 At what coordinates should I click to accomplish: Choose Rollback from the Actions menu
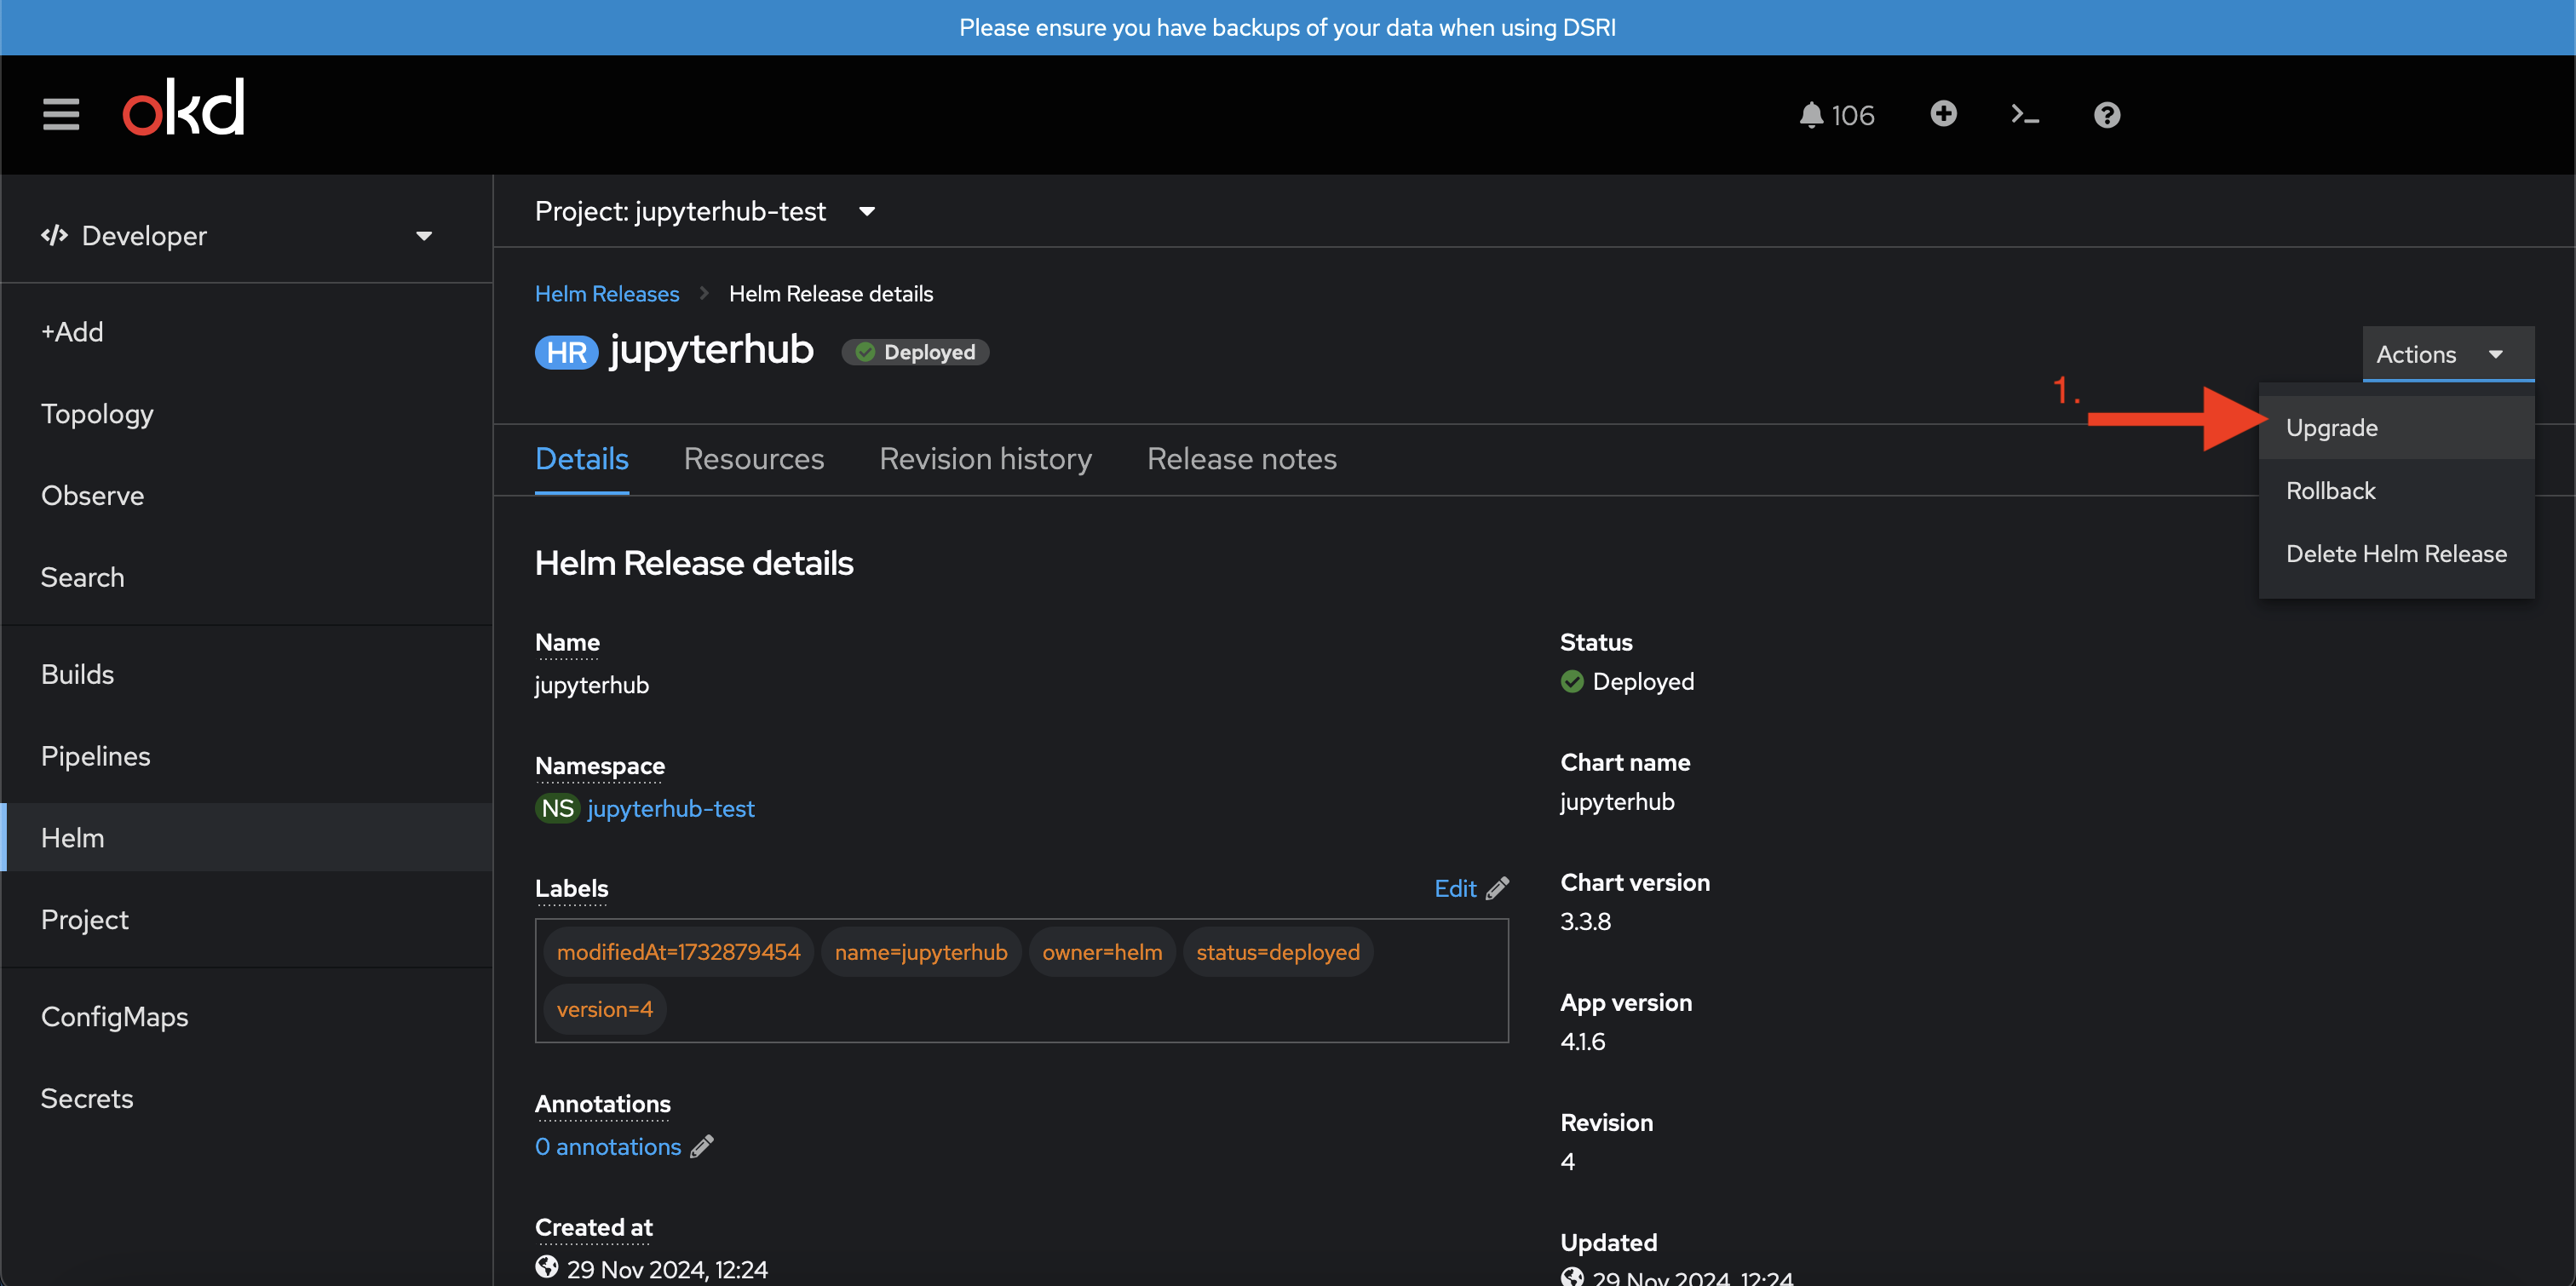tap(2396, 491)
